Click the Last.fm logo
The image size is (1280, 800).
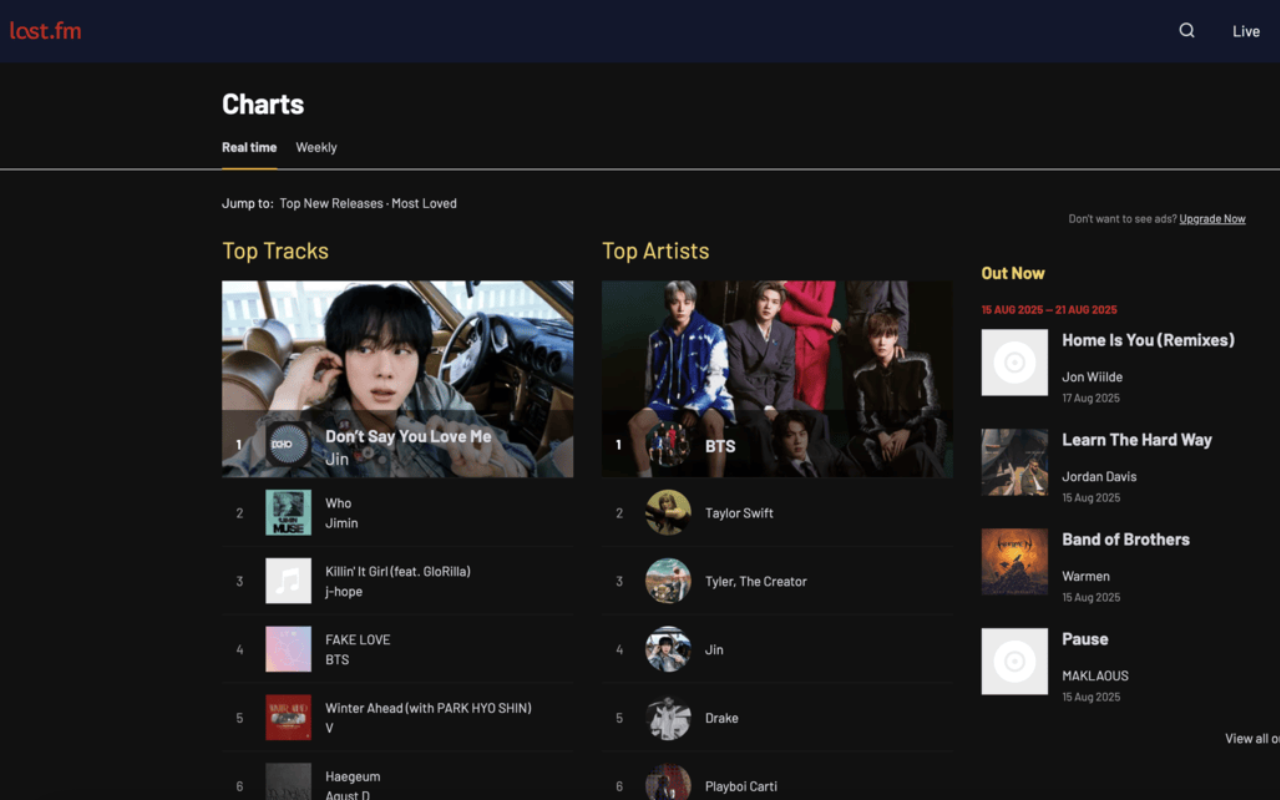(45, 31)
